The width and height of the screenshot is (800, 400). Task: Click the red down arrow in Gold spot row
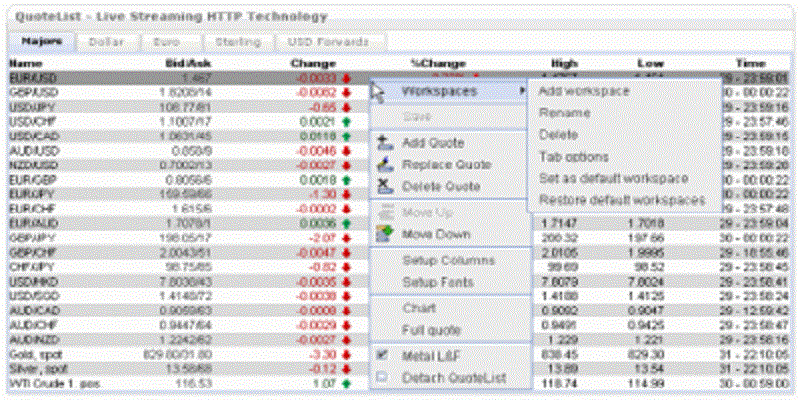coord(345,354)
